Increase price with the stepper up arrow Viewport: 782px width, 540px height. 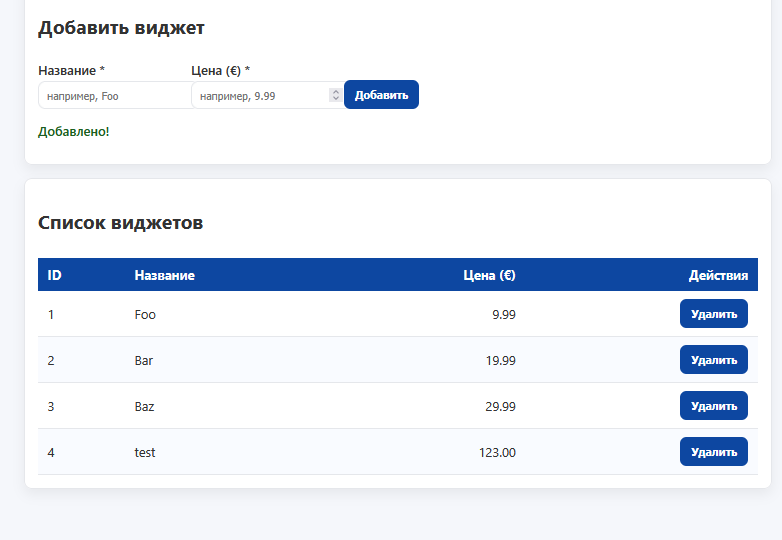[x=335, y=92]
